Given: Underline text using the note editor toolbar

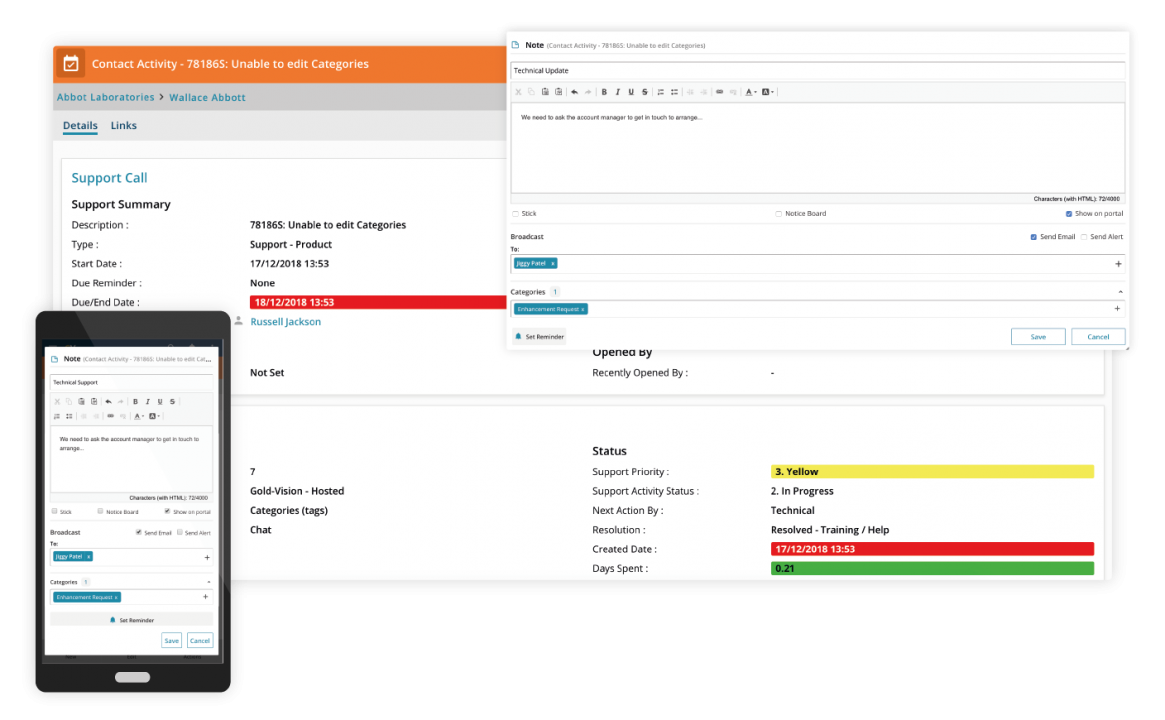Looking at the screenshot, I should [x=630, y=91].
